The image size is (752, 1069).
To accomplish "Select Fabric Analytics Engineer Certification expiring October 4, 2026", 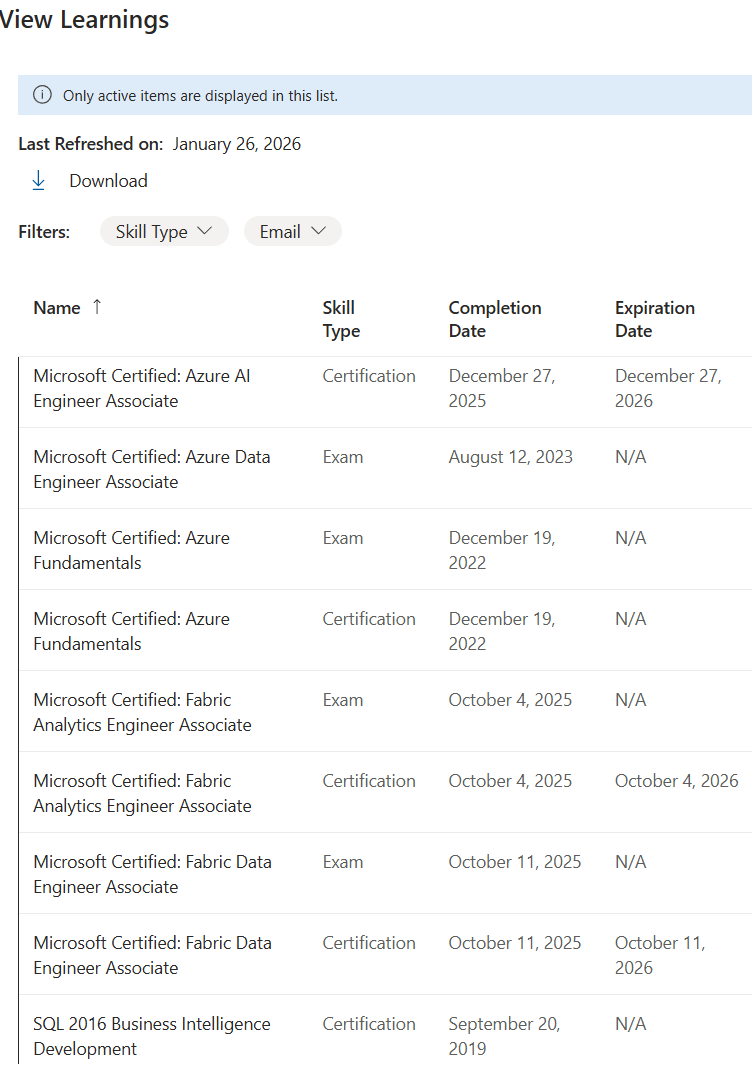I will (x=385, y=793).
